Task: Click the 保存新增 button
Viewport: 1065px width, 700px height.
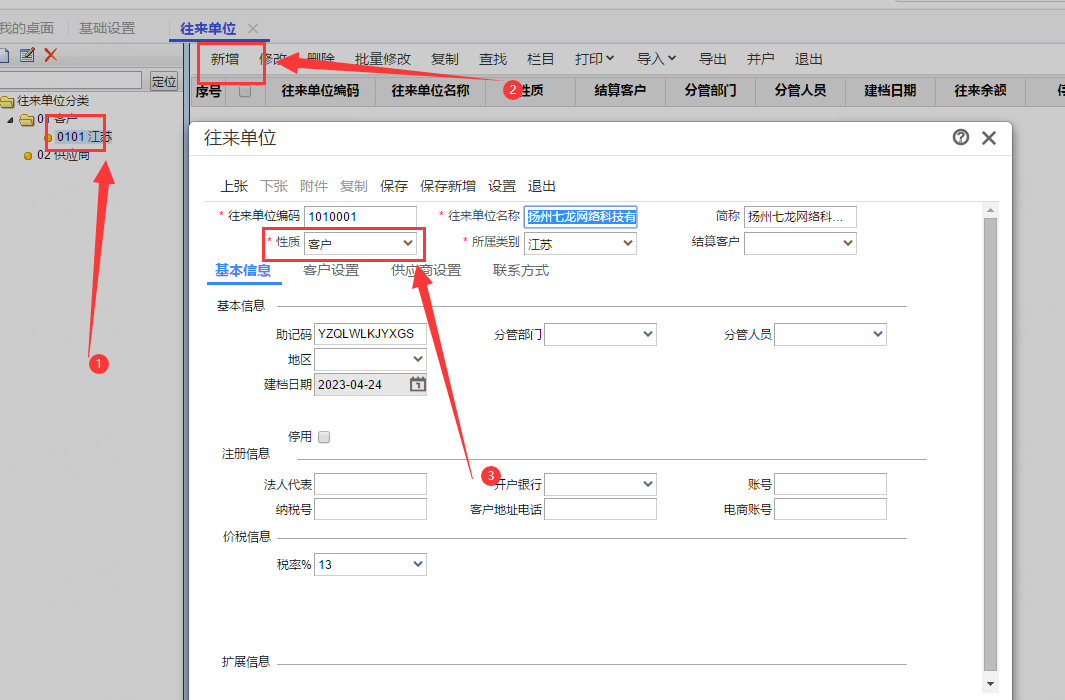Action: click(448, 186)
